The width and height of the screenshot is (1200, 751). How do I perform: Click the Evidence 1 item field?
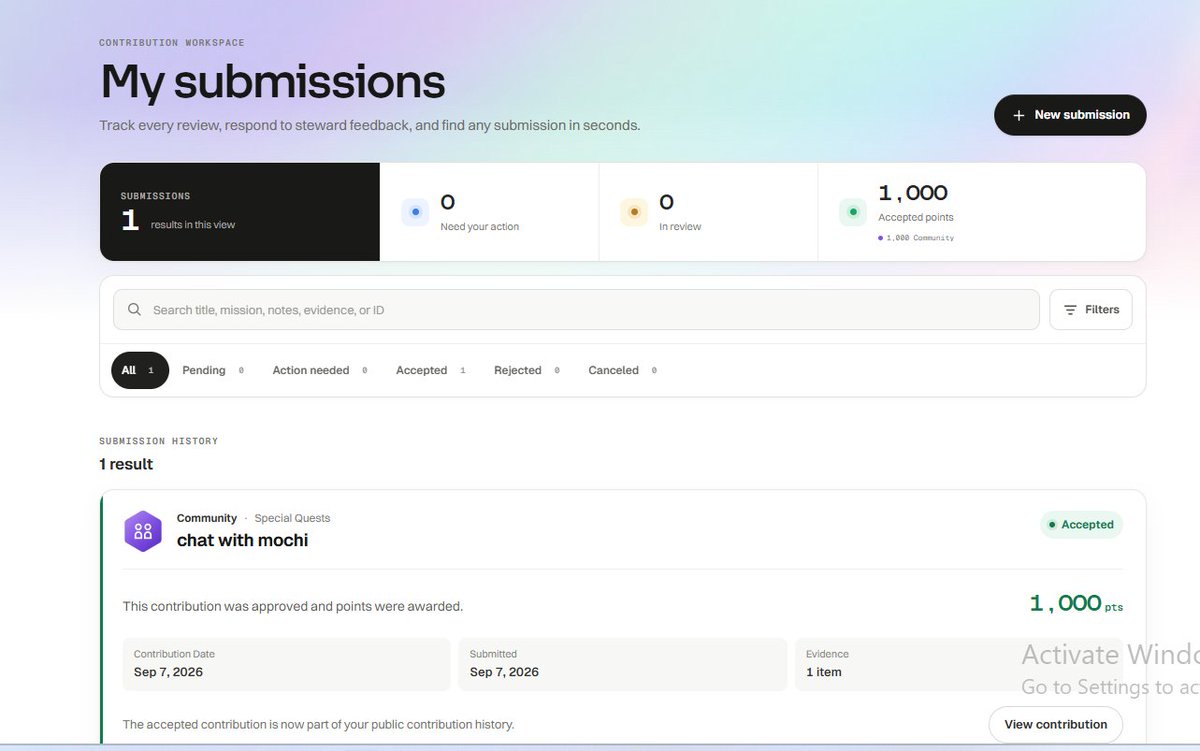point(958,664)
